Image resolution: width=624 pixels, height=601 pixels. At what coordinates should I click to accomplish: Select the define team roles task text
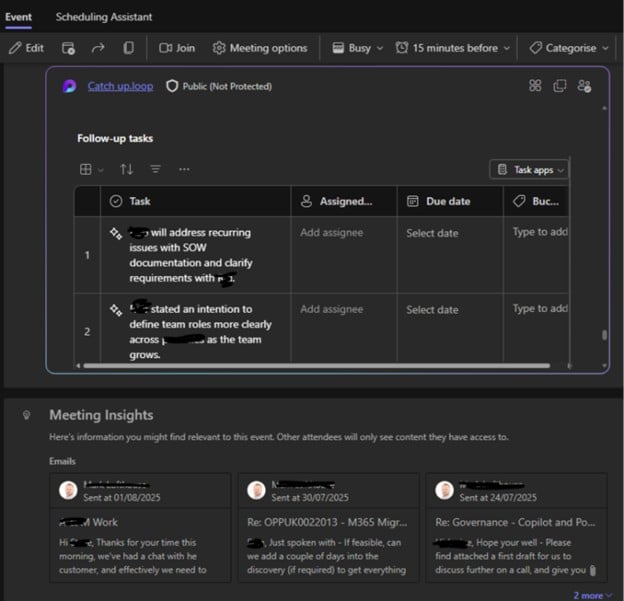(200, 332)
